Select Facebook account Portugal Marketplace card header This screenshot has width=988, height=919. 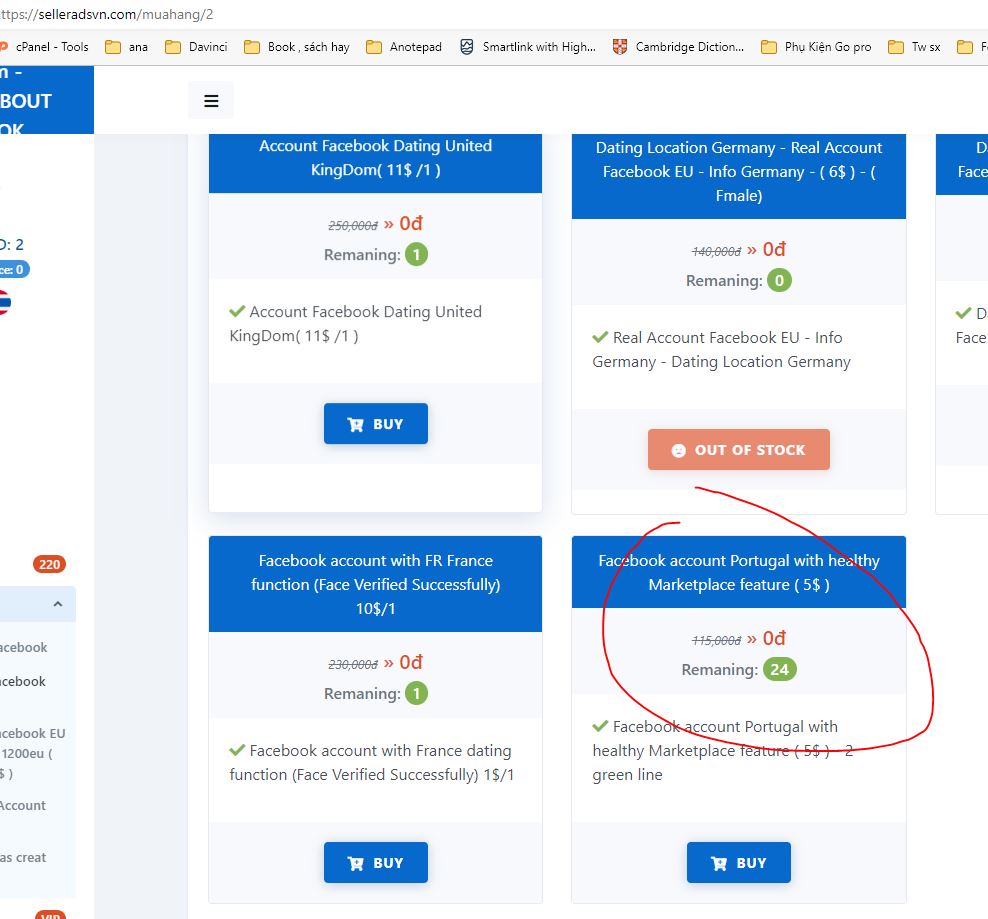coord(738,572)
